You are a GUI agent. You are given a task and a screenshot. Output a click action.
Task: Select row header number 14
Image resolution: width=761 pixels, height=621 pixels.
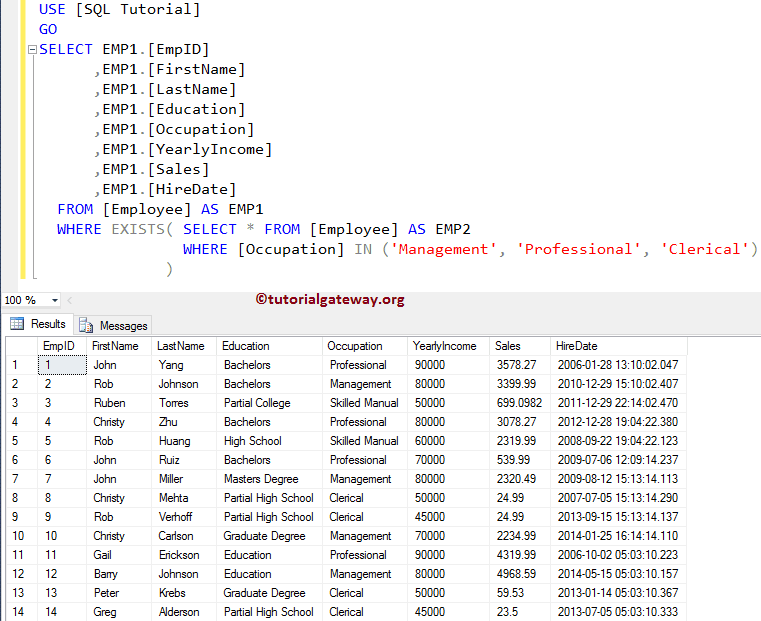click(x=21, y=612)
